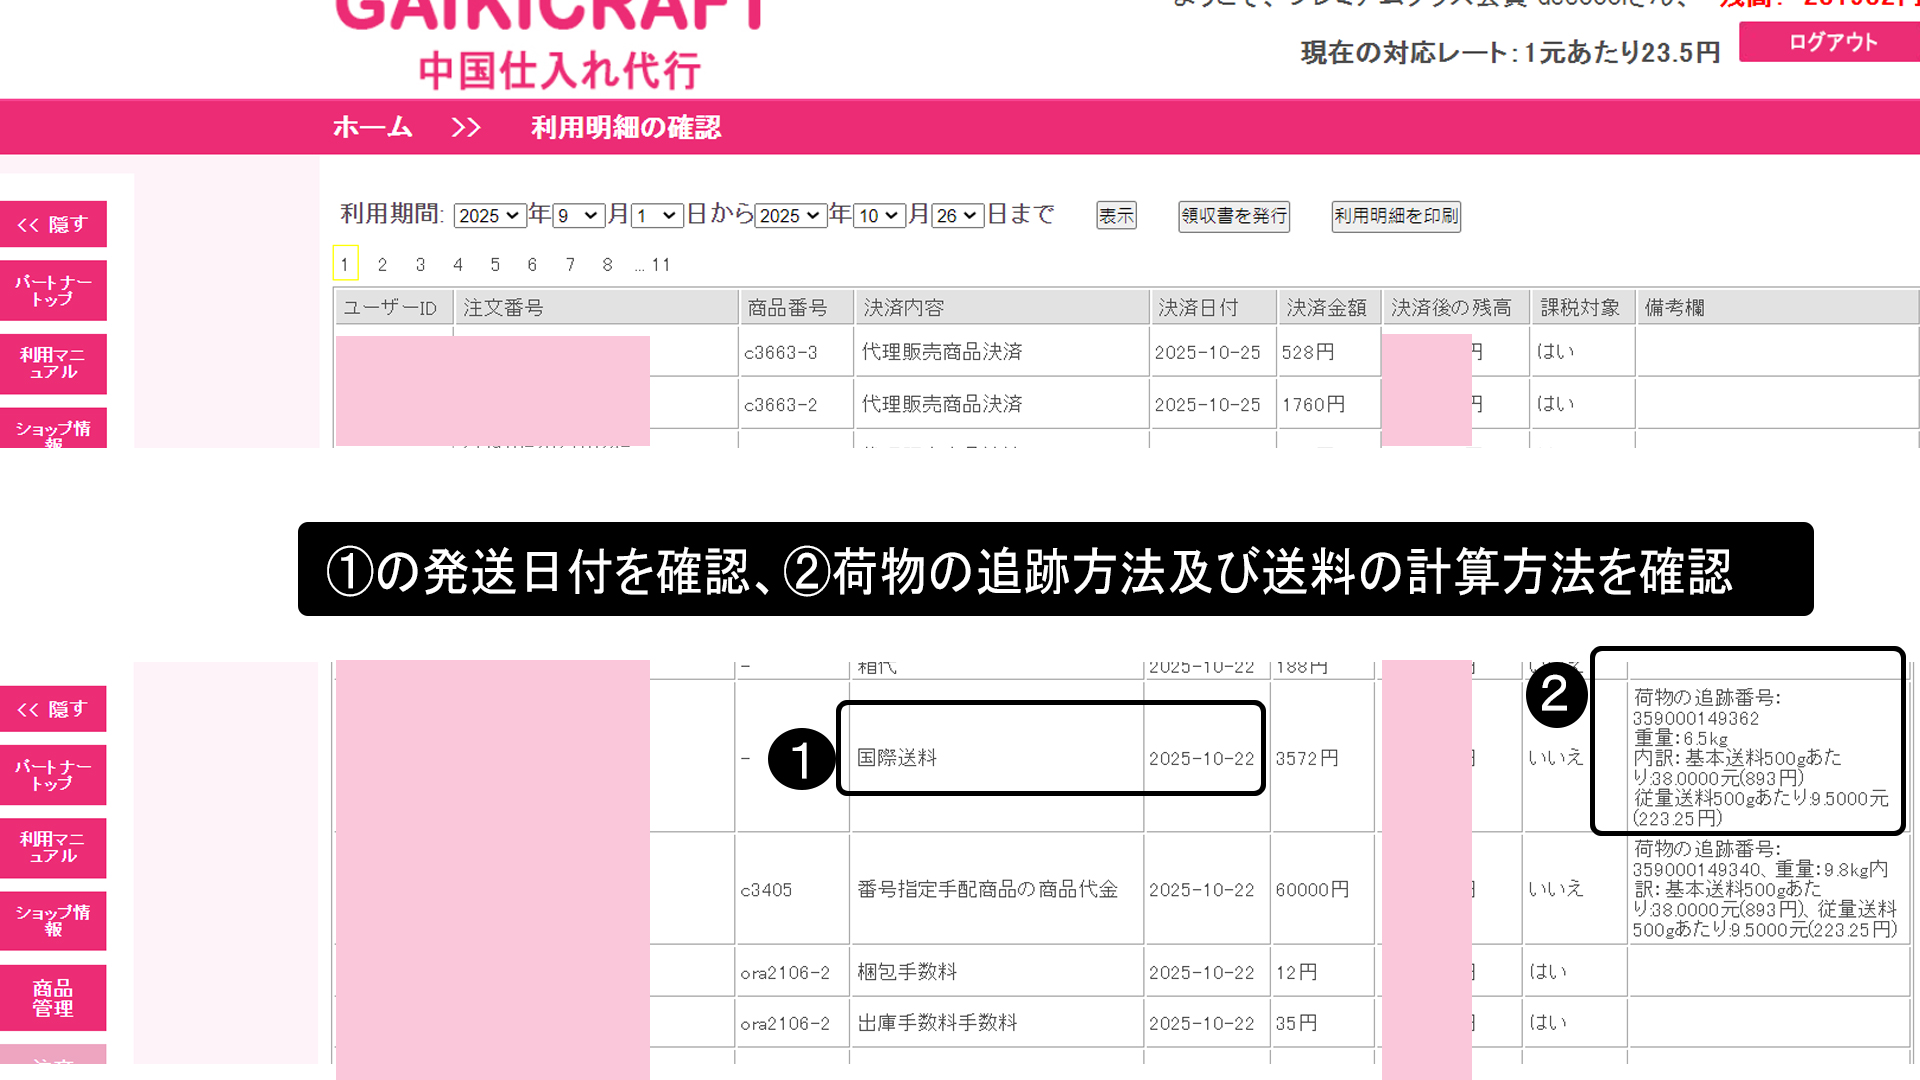1920x1080 pixels.
Task: Open the end day dropdown showing 26
Action: 956,216
